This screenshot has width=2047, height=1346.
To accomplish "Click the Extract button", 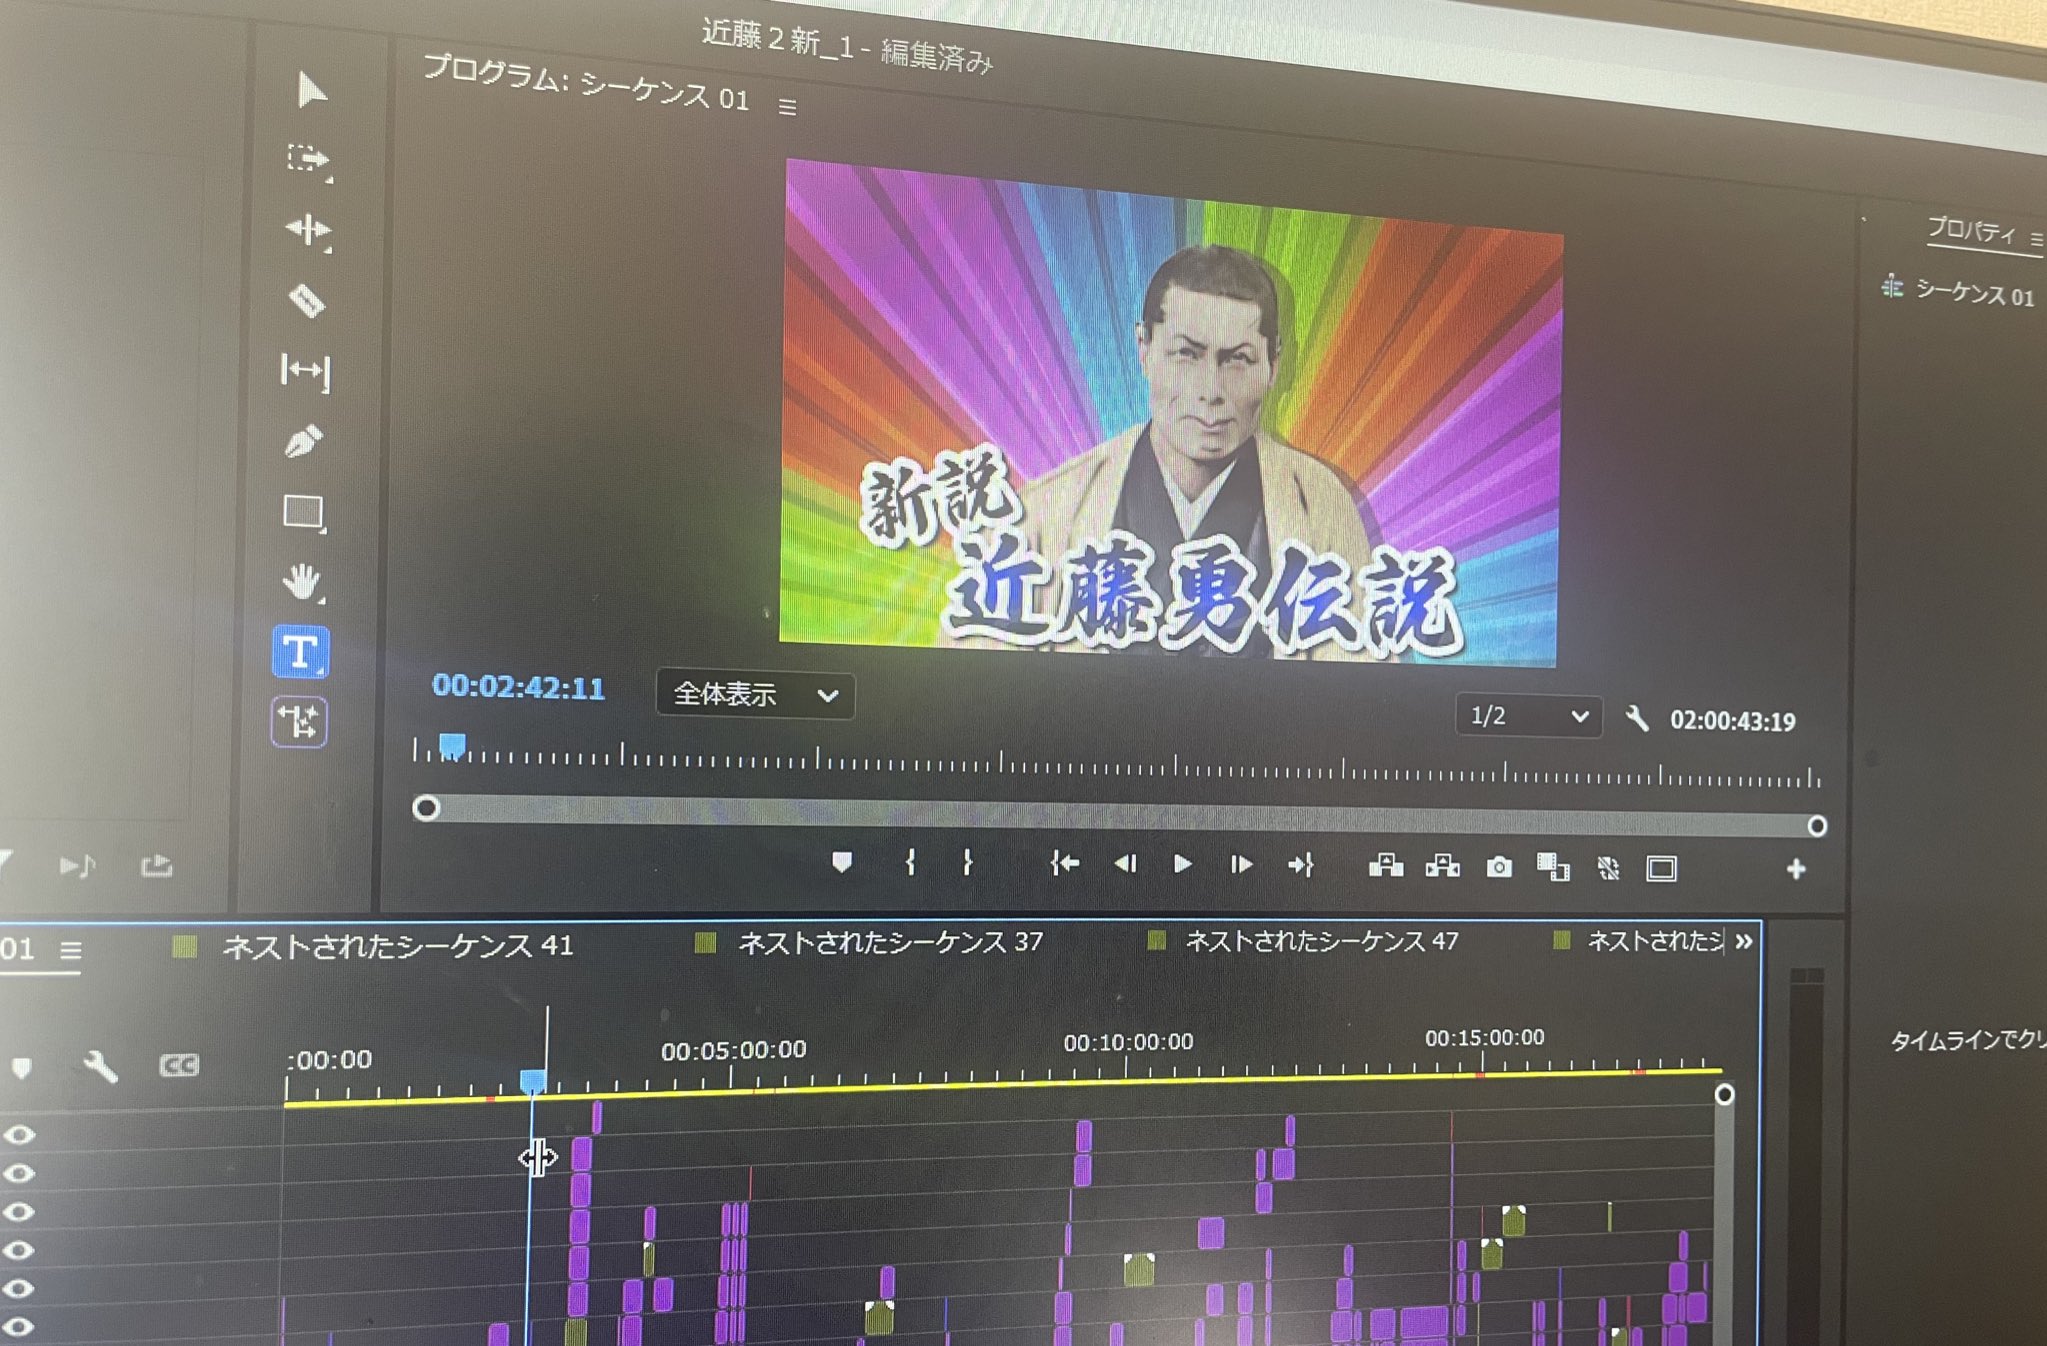I will 1442,866.
